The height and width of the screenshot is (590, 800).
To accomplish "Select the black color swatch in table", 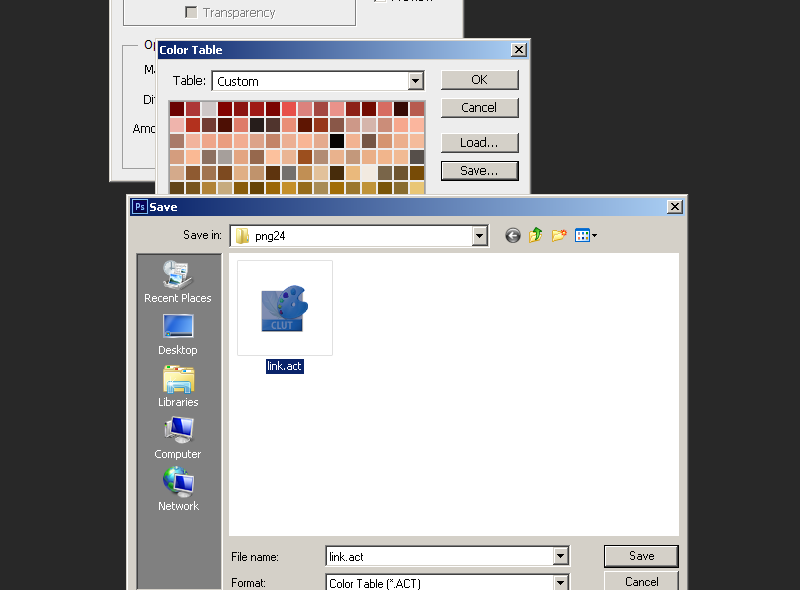I will 337,140.
